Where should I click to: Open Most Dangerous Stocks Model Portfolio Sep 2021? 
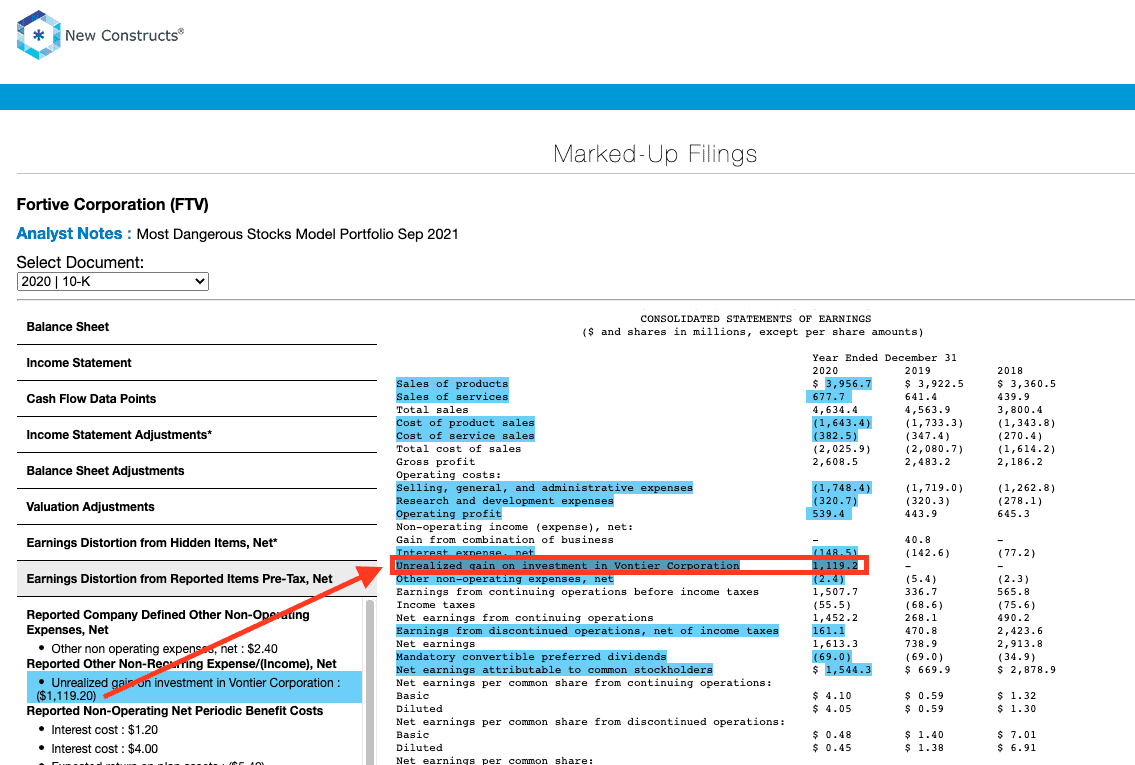coord(298,234)
